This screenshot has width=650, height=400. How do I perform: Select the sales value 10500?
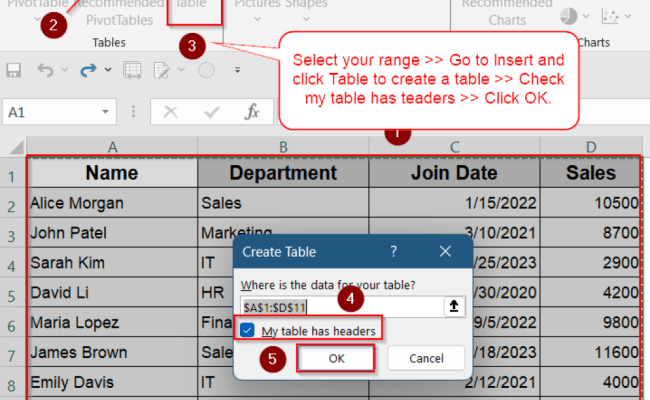coord(590,203)
